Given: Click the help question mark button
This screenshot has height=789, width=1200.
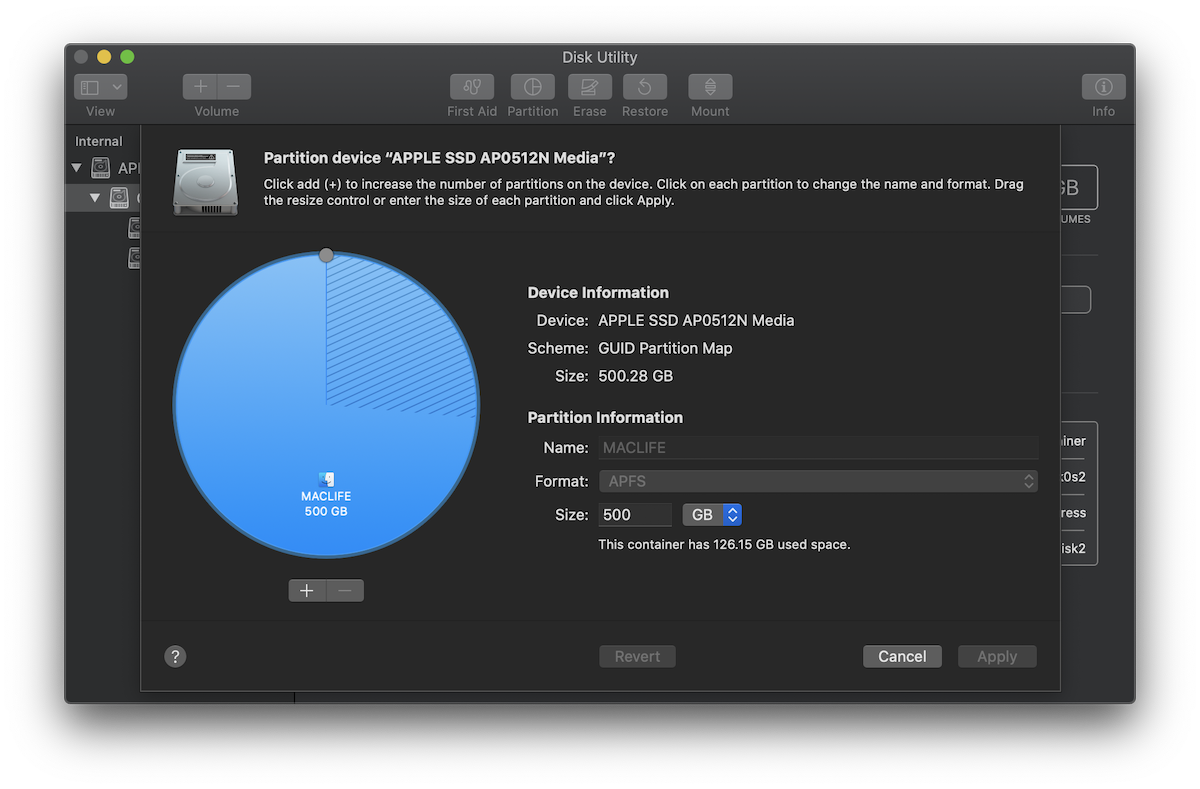Looking at the screenshot, I should 175,656.
